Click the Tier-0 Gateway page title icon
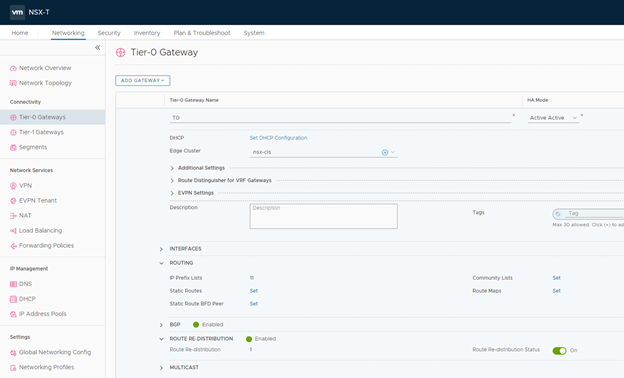 [x=121, y=53]
